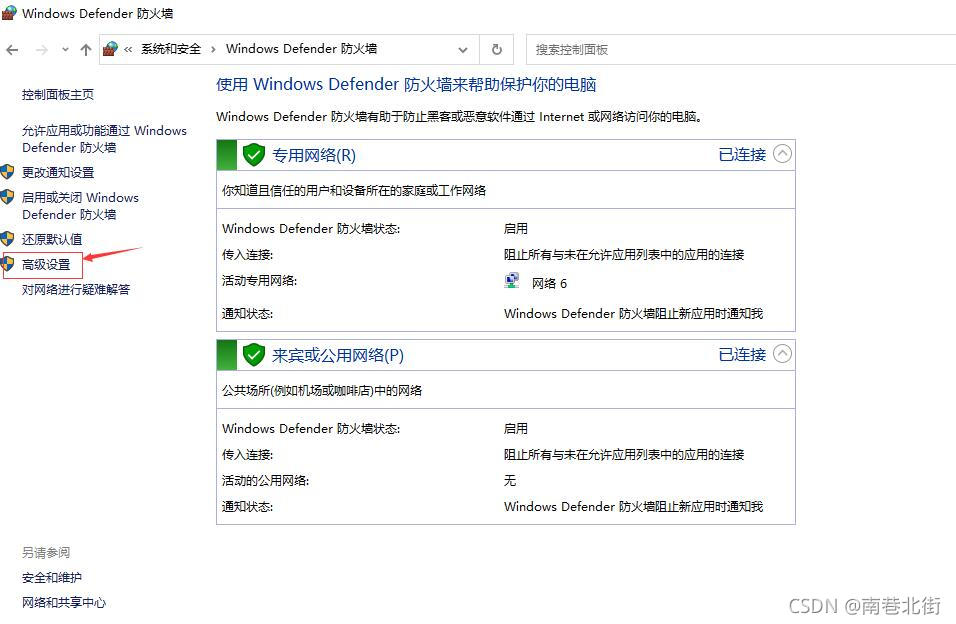Open 还原默认值 link

click(x=52, y=239)
